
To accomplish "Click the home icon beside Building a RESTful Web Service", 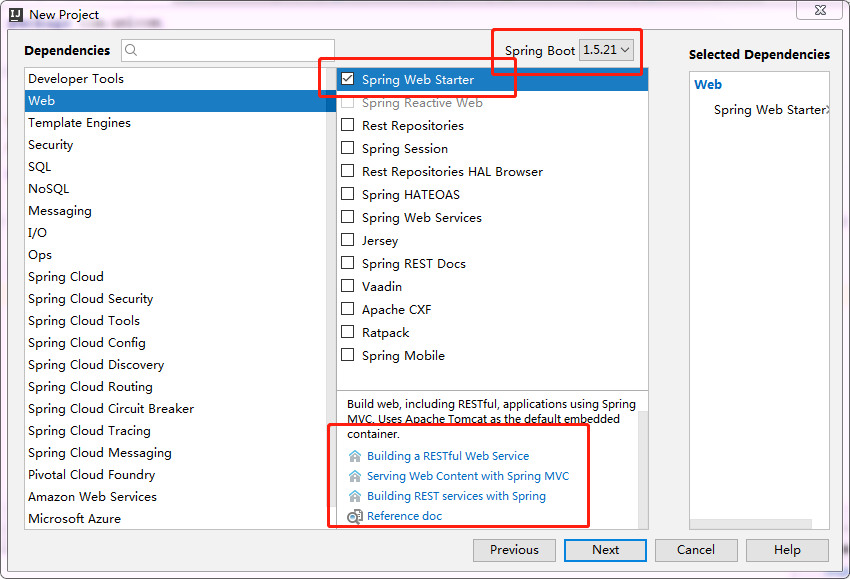I will coord(355,456).
